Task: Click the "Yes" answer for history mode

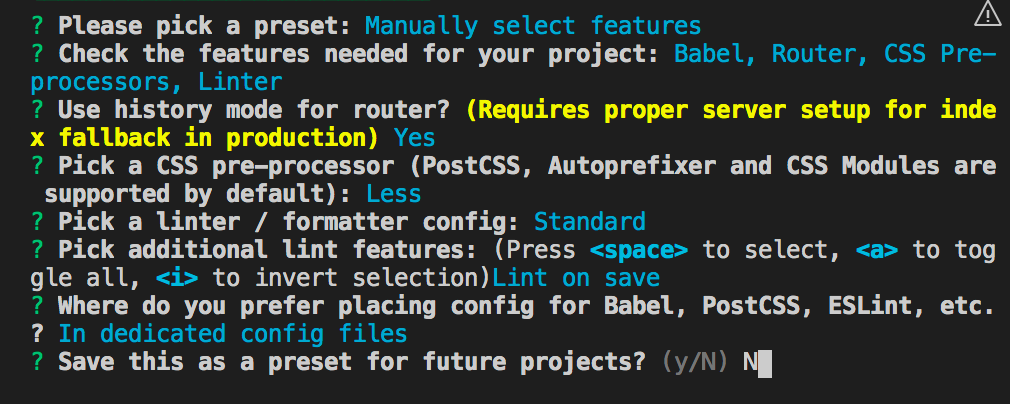Action: pos(414,137)
